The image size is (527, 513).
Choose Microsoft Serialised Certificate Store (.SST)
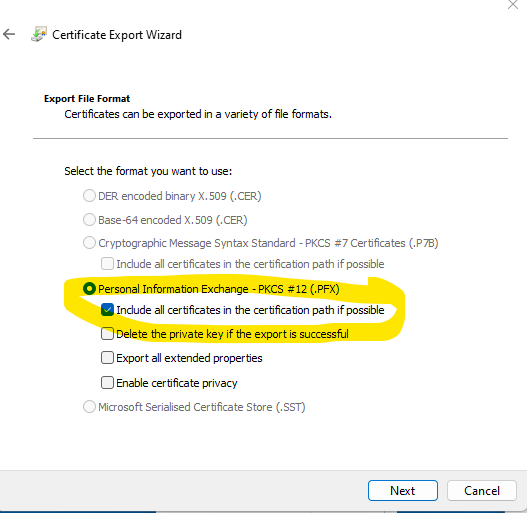[89, 407]
